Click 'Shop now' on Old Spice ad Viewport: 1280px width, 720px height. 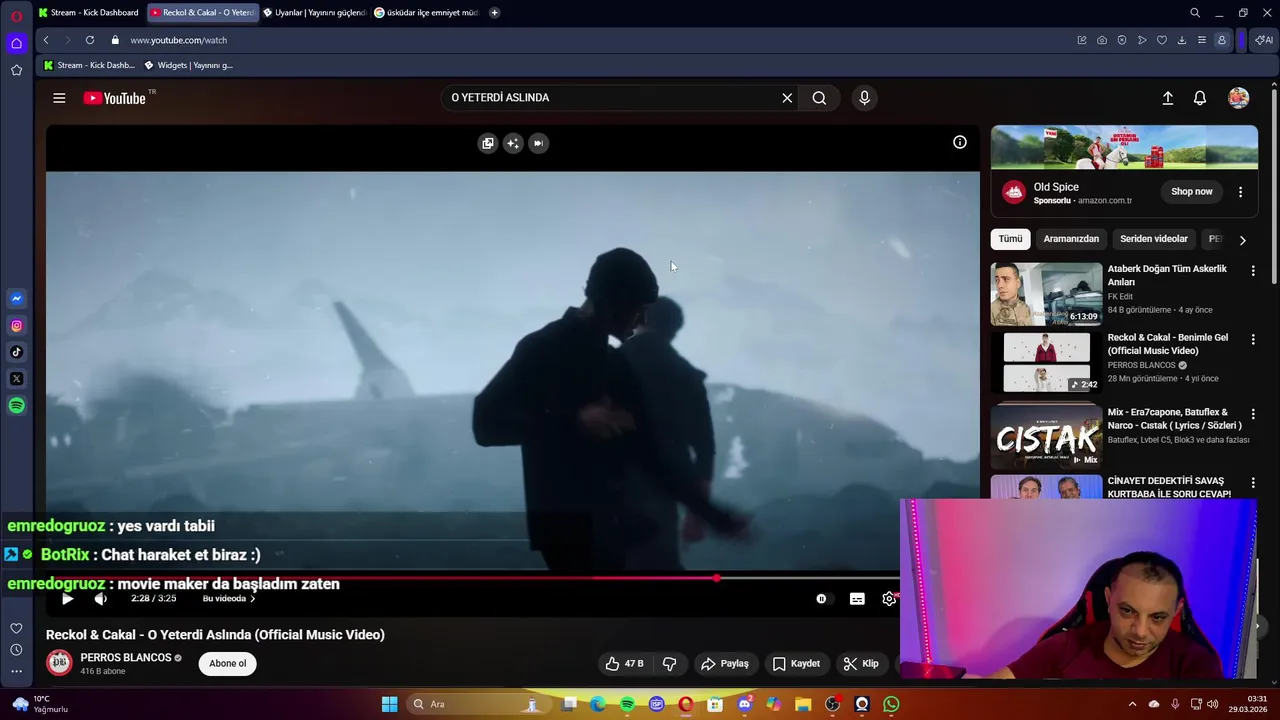(x=1192, y=192)
